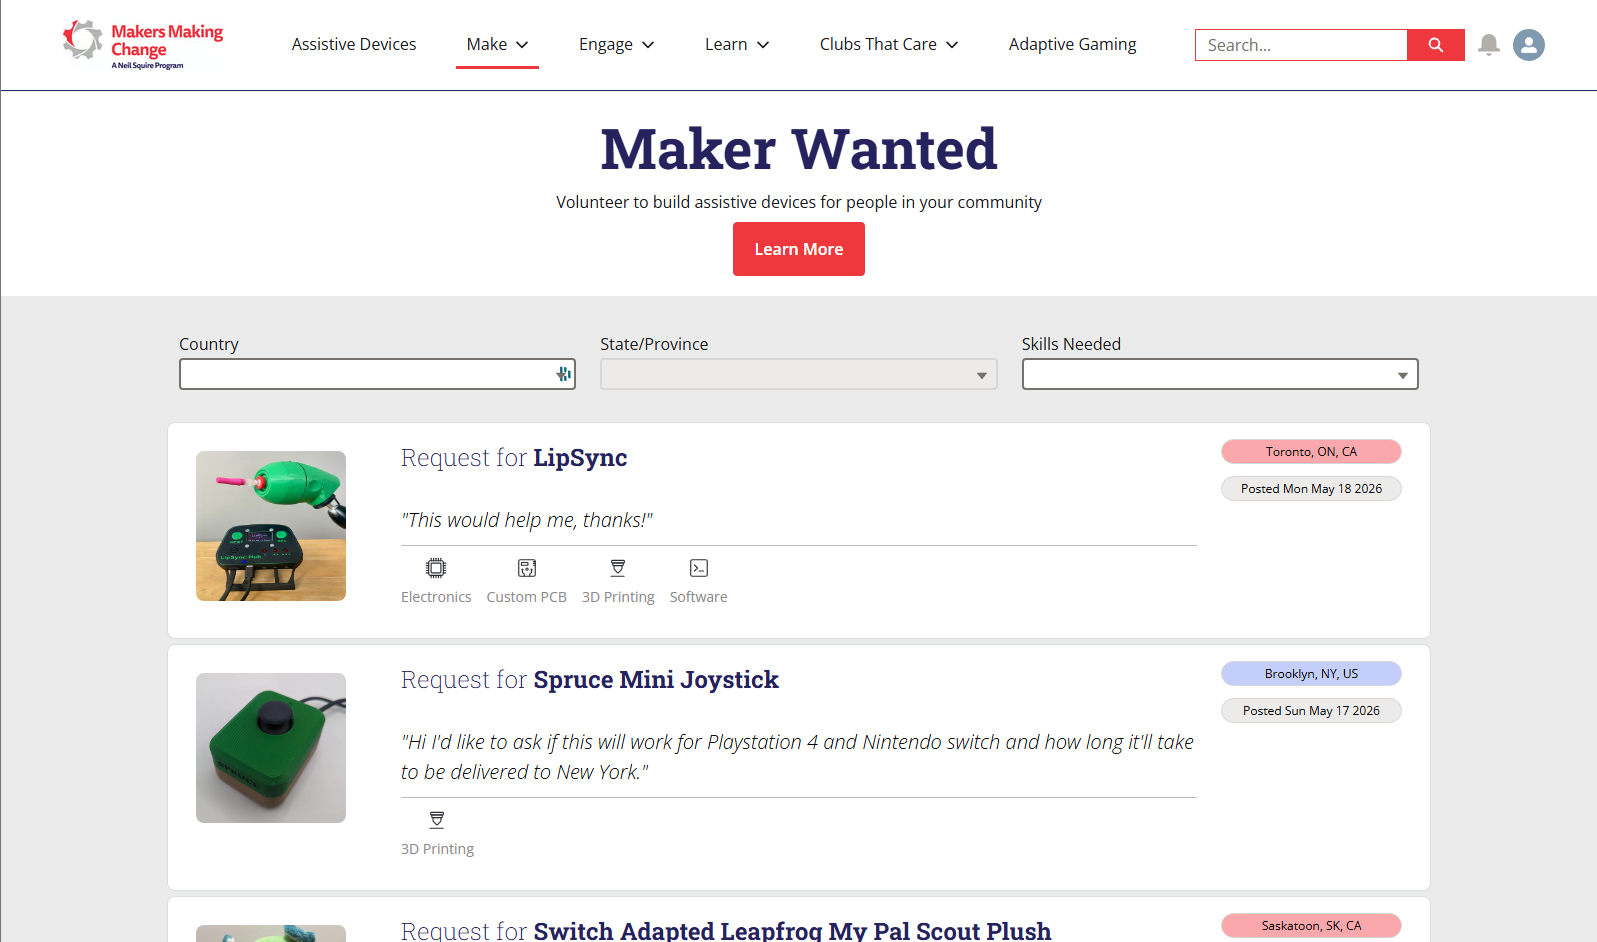1597x942 pixels.
Task: Click the "This would help me, thanks!" quote
Action: (x=527, y=520)
